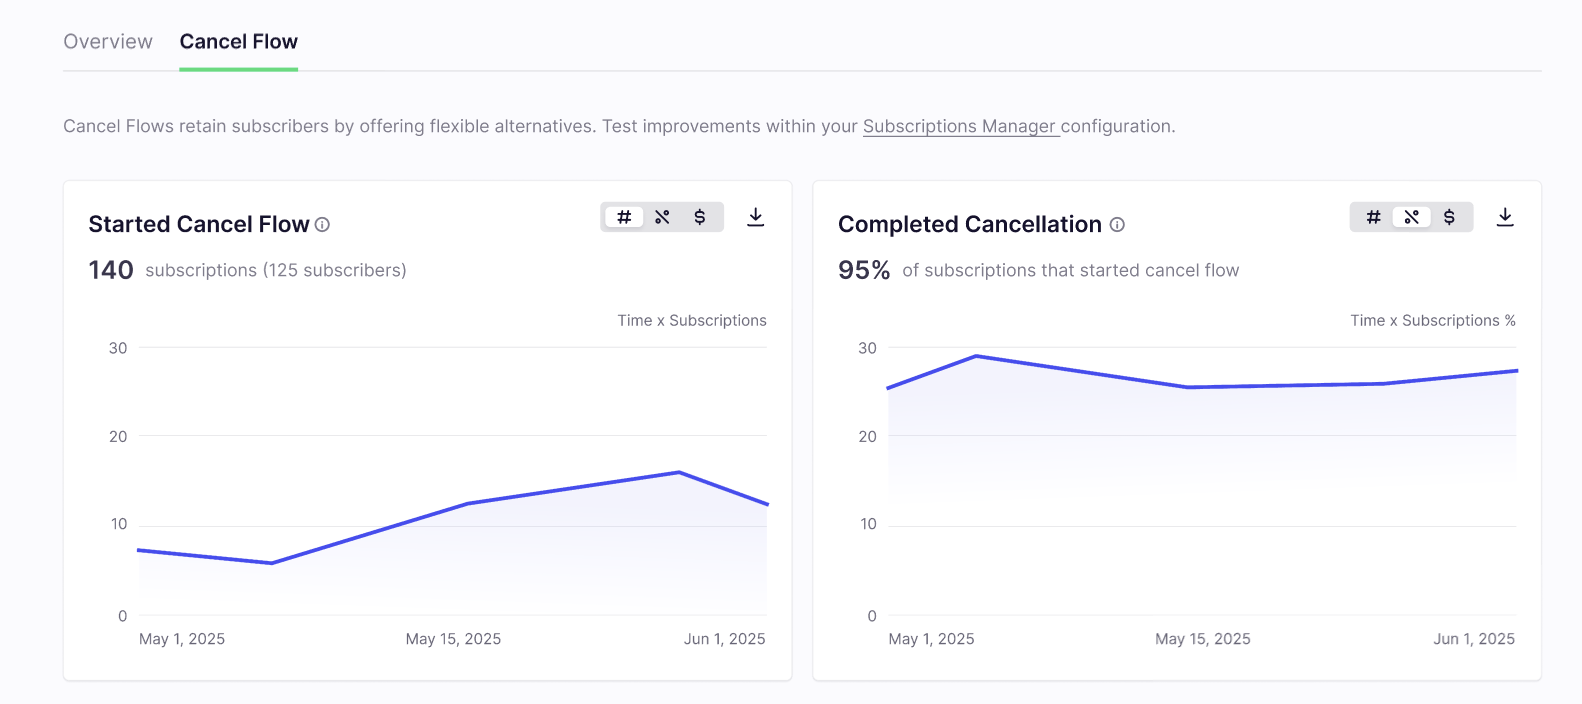Viewport: 1582px width, 704px height.
Task: Switch Started Cancel Flow chart to percentage view
Action: (662, 217)
